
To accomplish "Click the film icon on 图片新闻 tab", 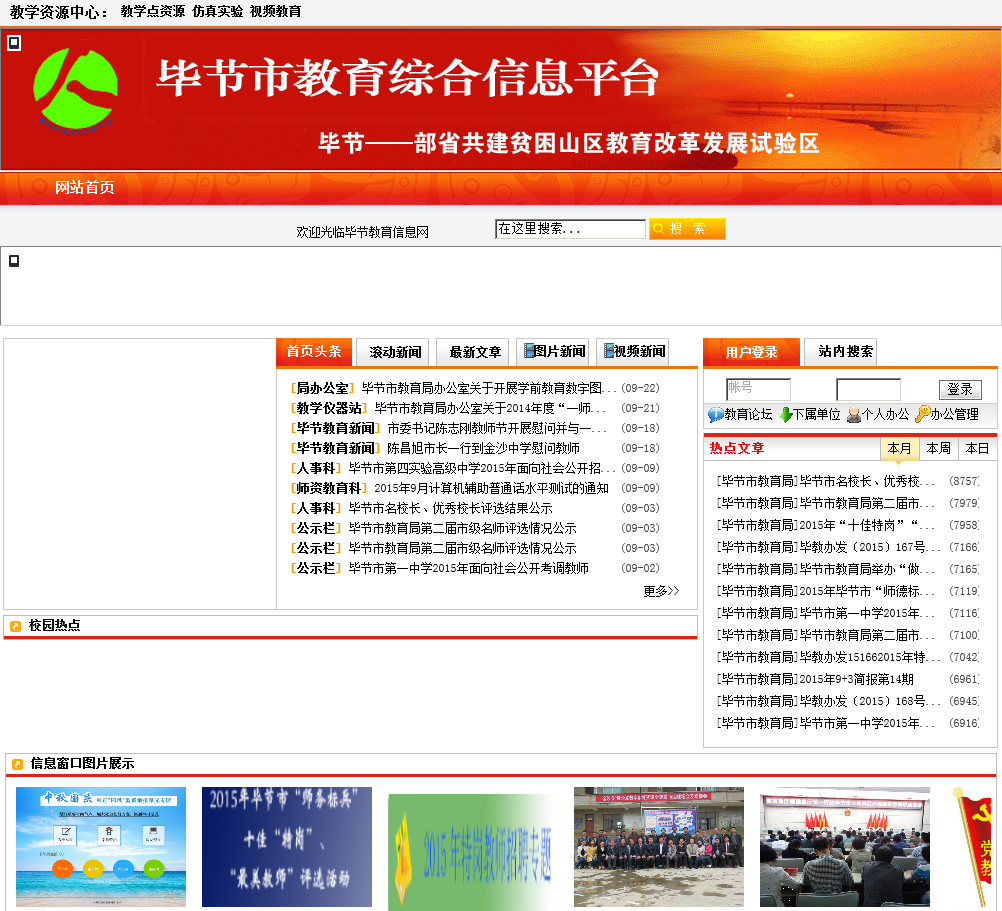I will (x=529, y=351).
